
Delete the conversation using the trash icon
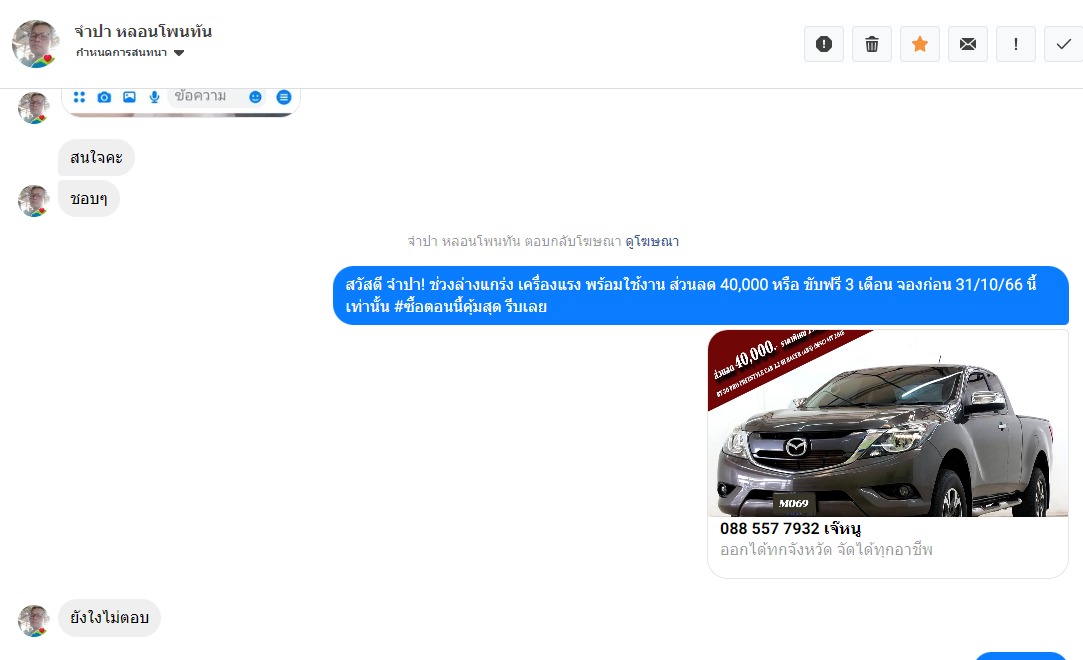coord(872,44)
